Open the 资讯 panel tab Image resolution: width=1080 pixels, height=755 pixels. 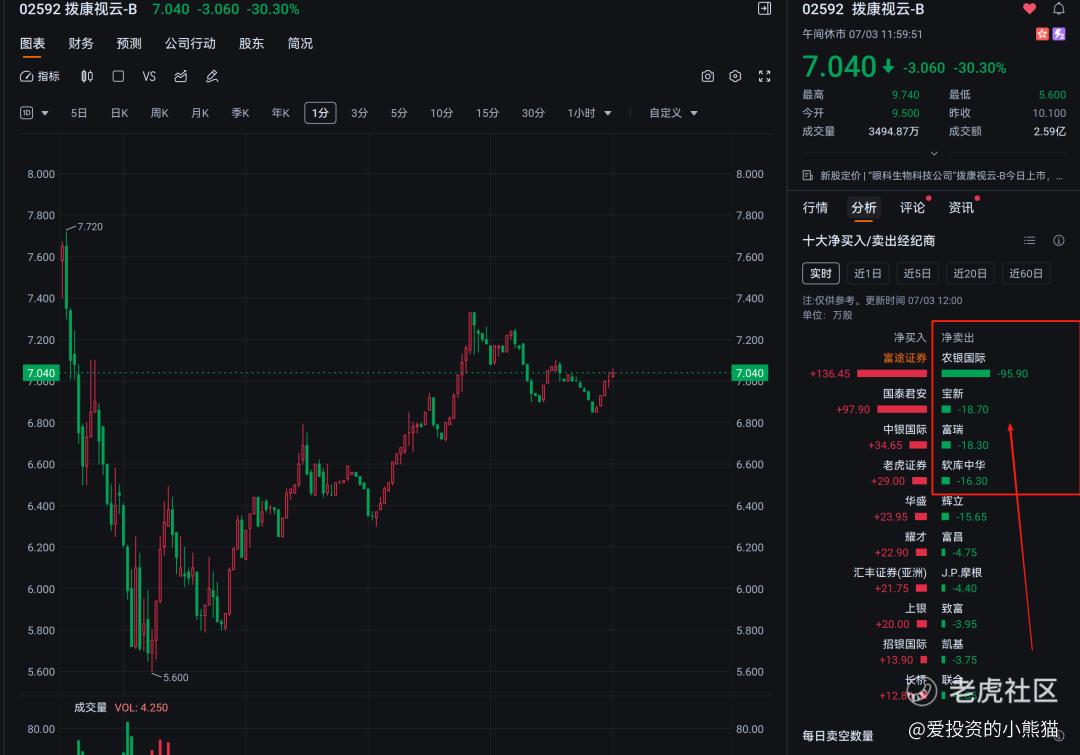click(961, 207)
